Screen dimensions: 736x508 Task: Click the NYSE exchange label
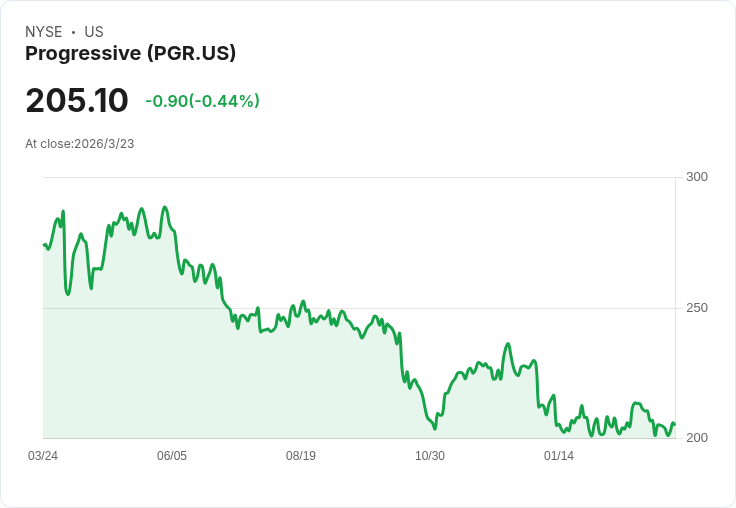pyautogui.click(x=43, y=32)
